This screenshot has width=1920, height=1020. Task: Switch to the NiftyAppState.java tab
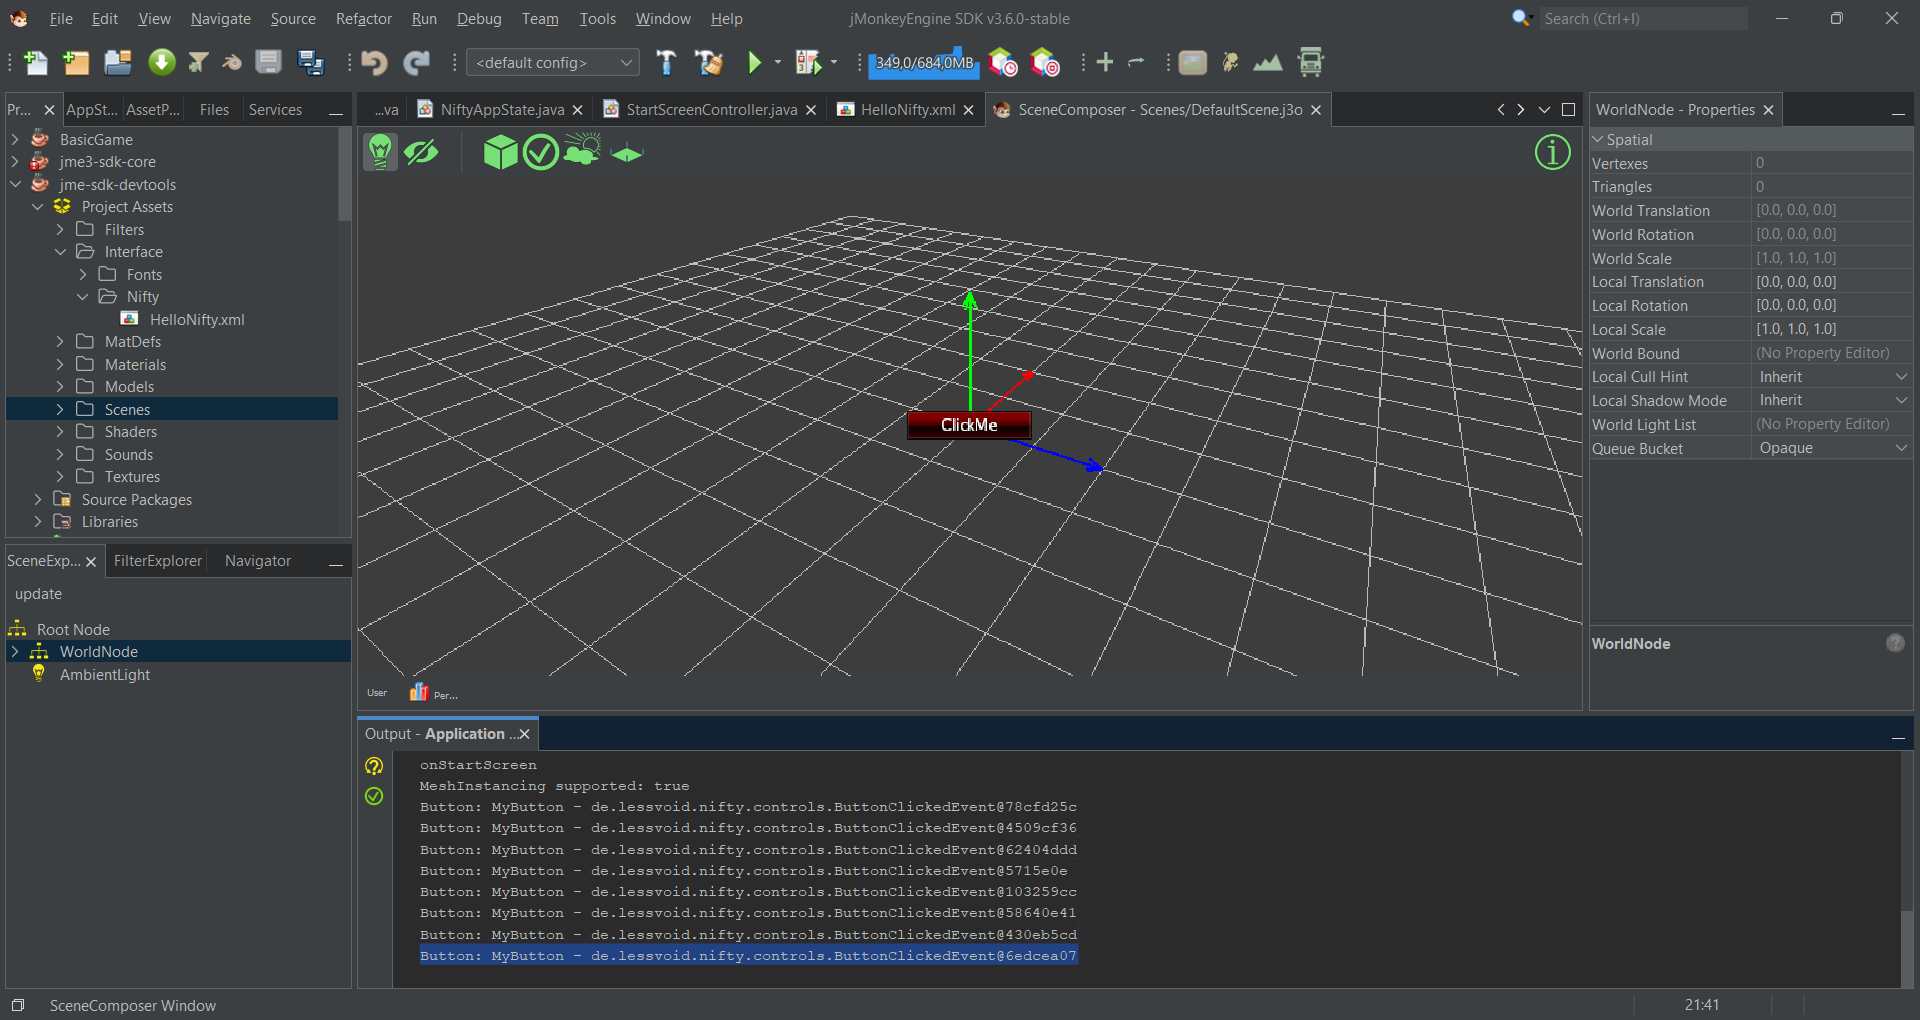pyautogui.click(x=502, y=110)
